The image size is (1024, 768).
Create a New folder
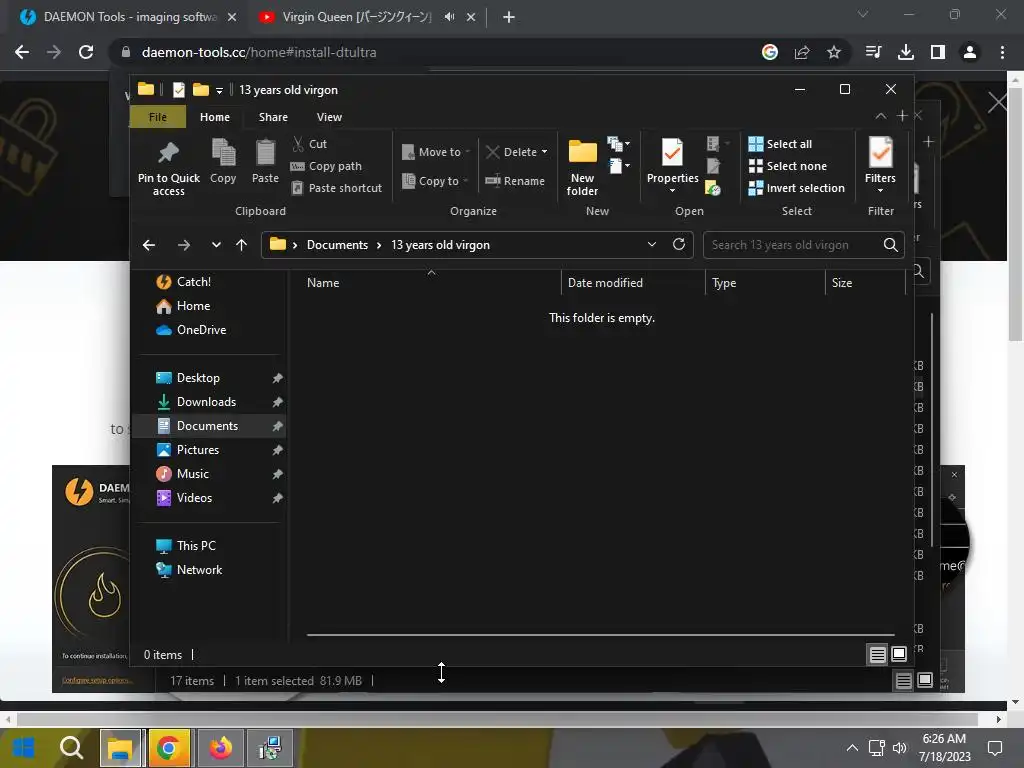(x=582, y=167)
